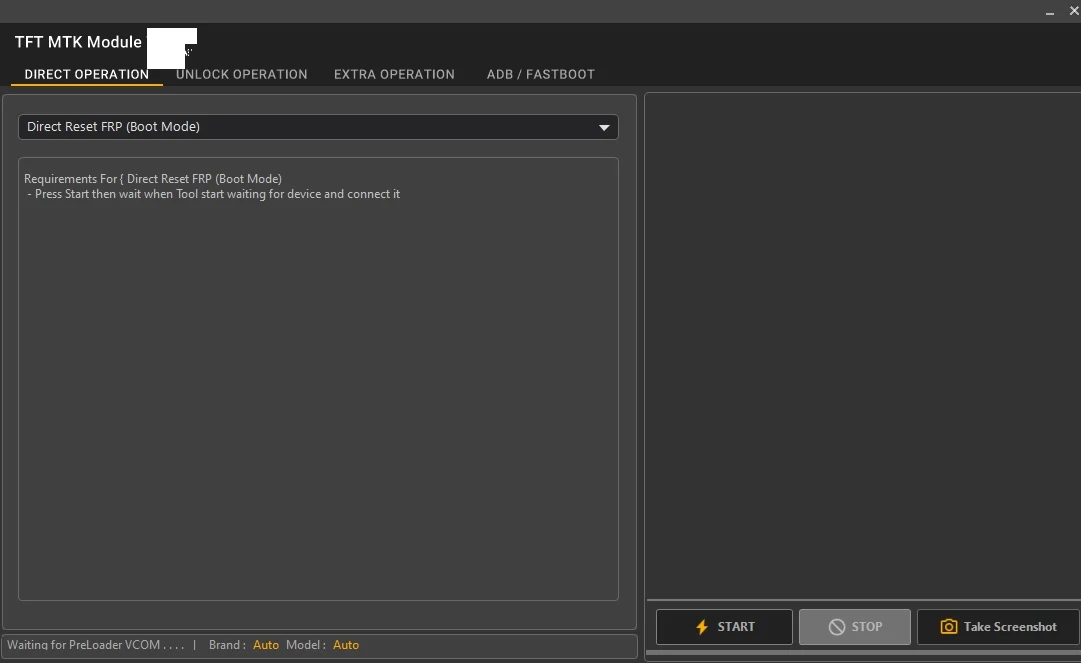Close the TFT MTK Module window
Screen dimensions: 1081x663
click(x=1073, y=10)
